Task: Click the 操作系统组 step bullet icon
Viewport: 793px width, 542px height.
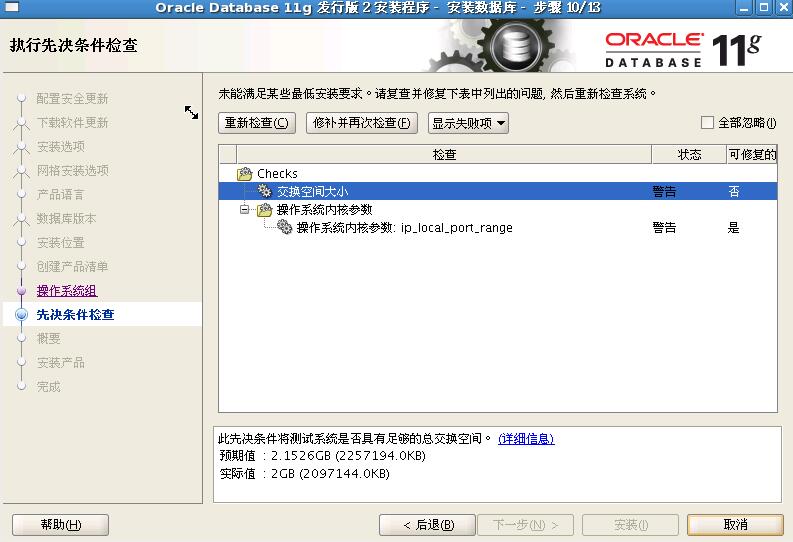Action: coord(21,291)
